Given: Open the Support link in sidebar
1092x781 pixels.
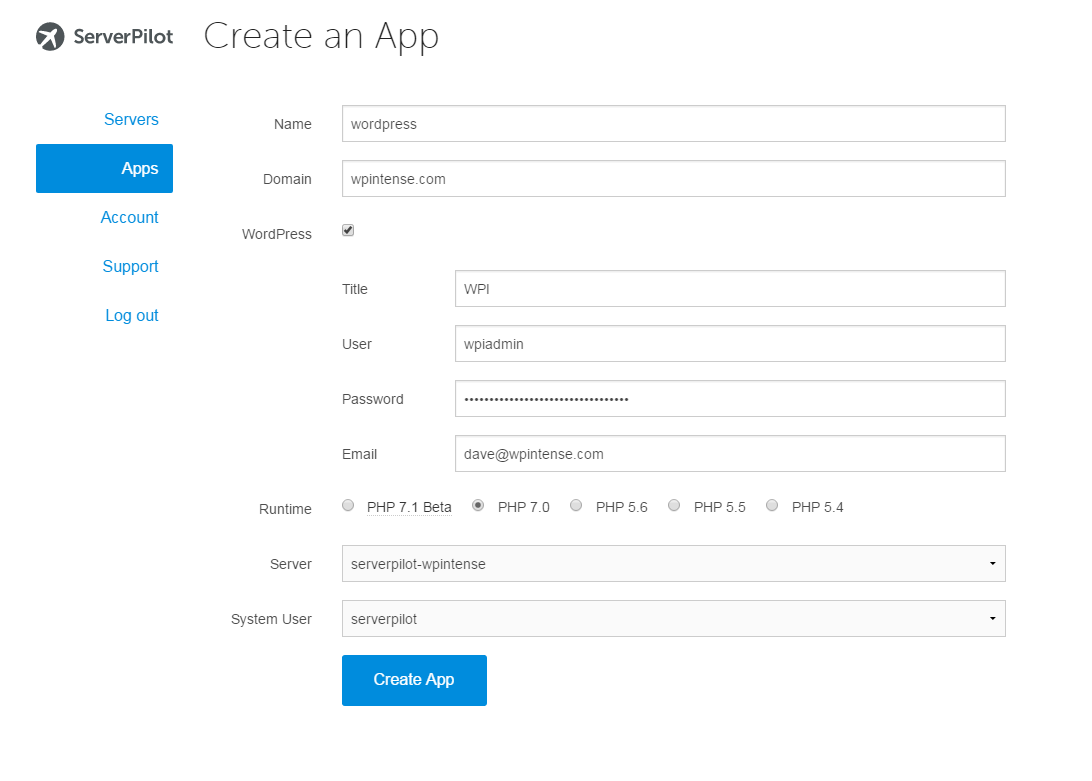Looking at the screenshot, I should point(130,267).
